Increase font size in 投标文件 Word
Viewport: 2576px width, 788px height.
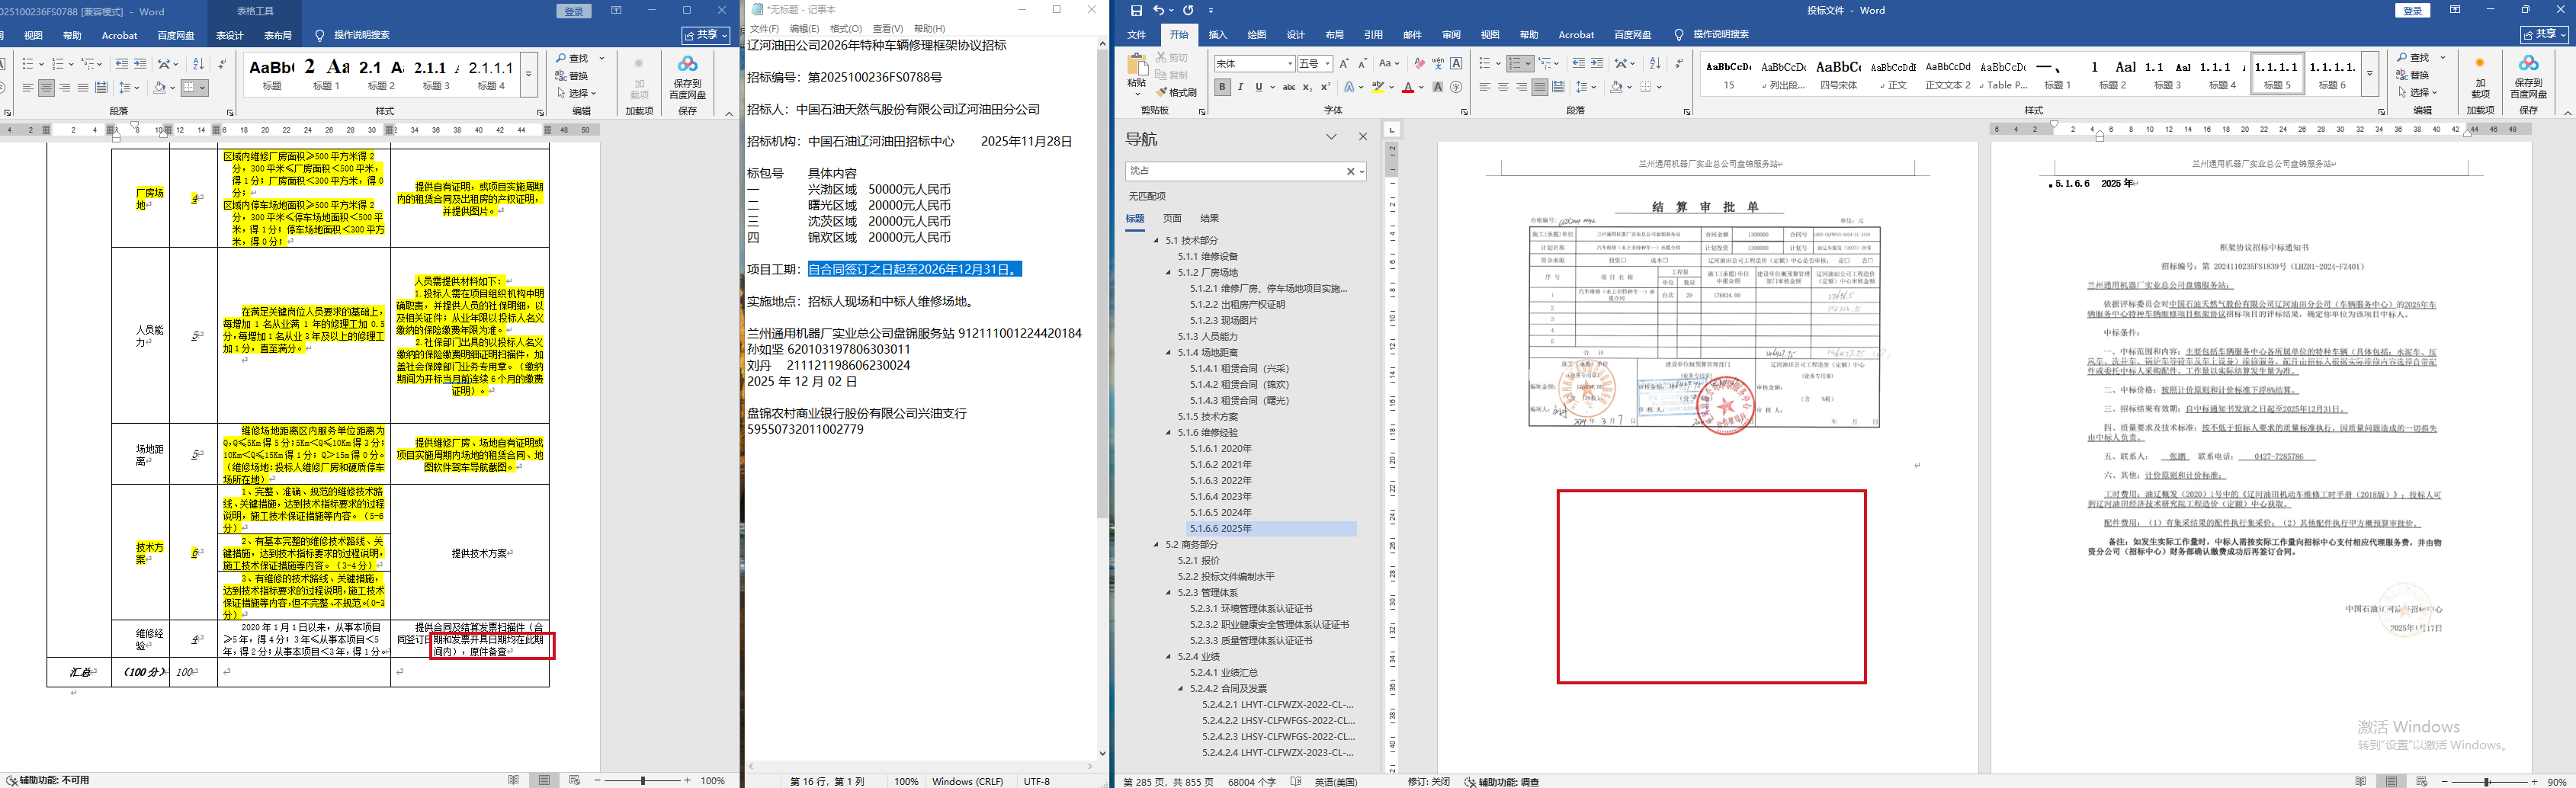pos(1344,63)
